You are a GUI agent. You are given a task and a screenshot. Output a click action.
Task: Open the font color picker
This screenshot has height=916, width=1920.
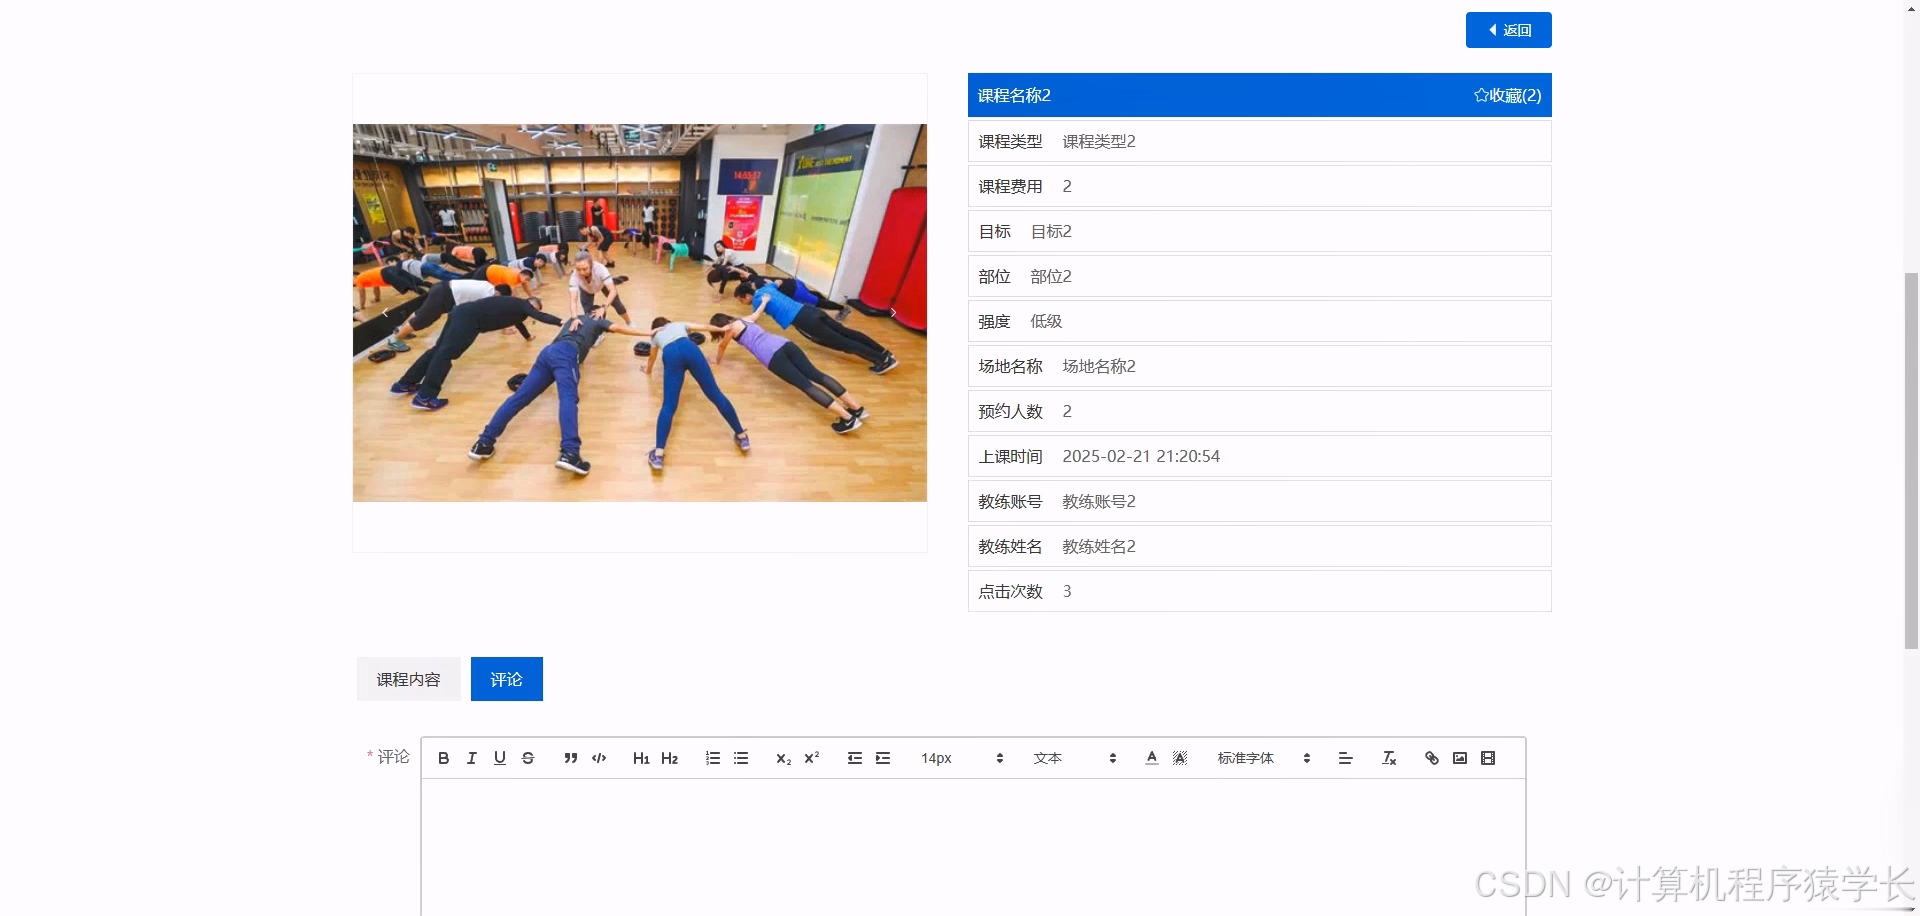[1151, 758]
